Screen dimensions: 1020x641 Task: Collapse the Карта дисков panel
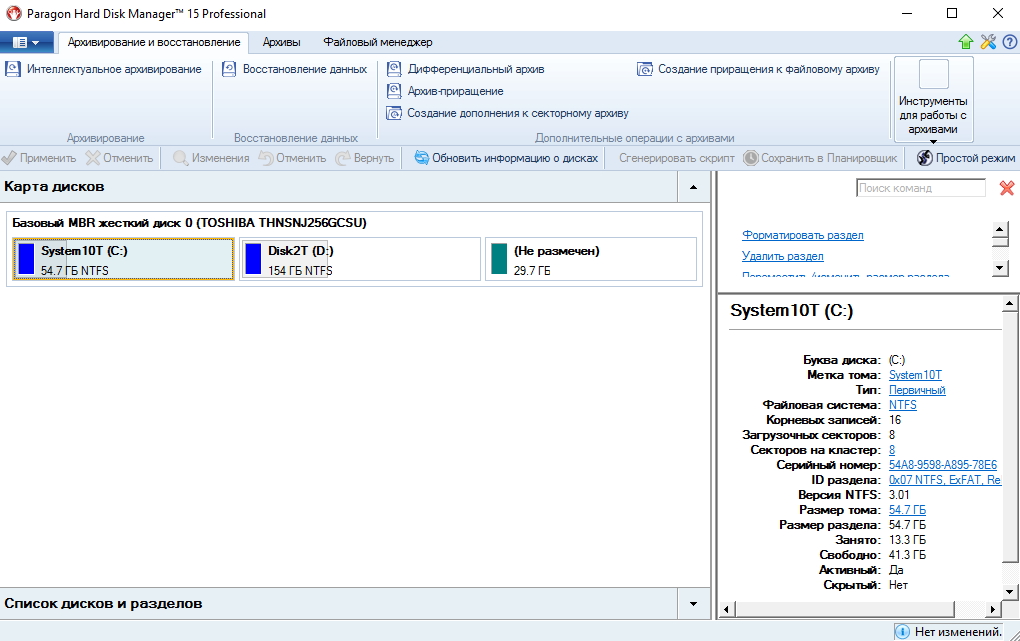693,187
